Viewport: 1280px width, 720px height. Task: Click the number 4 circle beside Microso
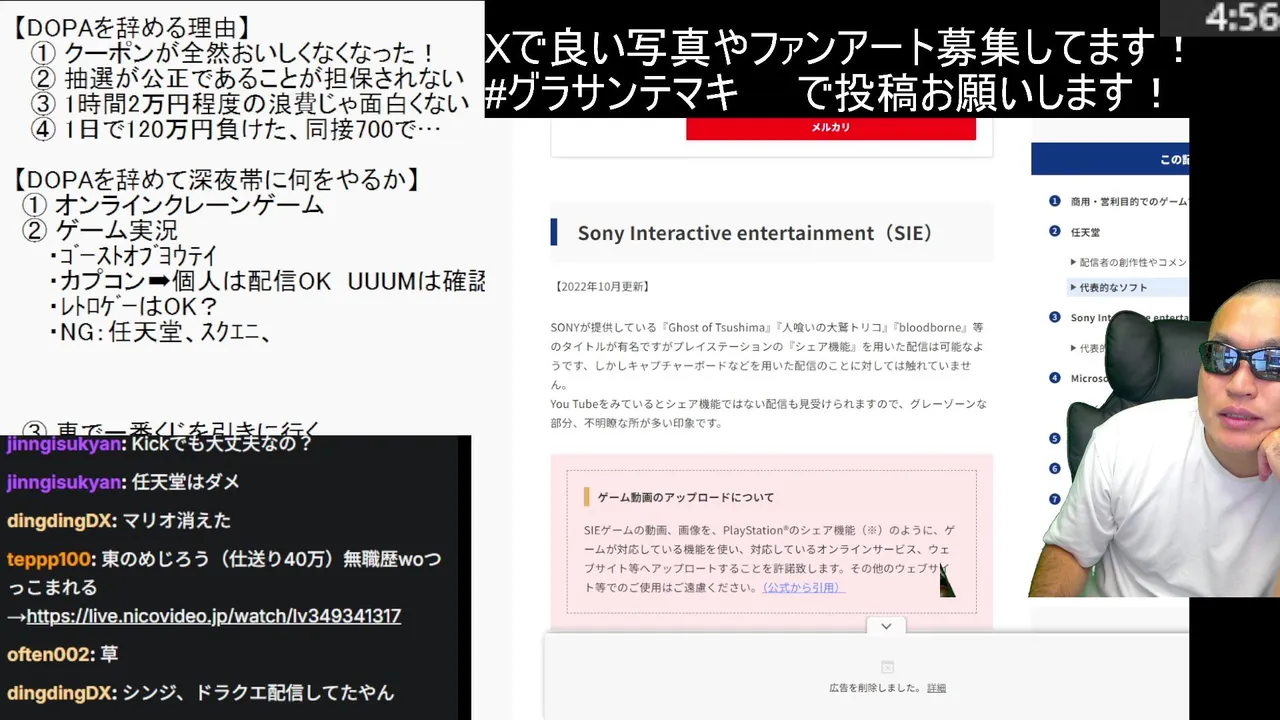click(x=1054, y=377)
